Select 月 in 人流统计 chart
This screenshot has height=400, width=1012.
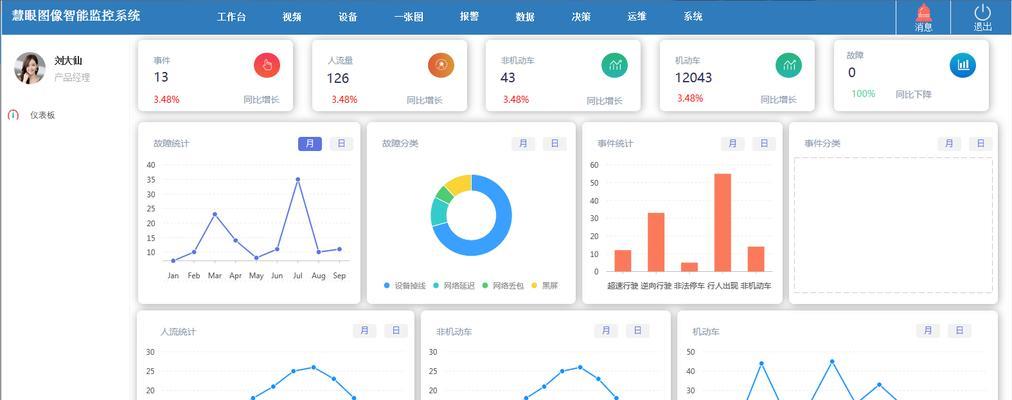tap(365, 331)
